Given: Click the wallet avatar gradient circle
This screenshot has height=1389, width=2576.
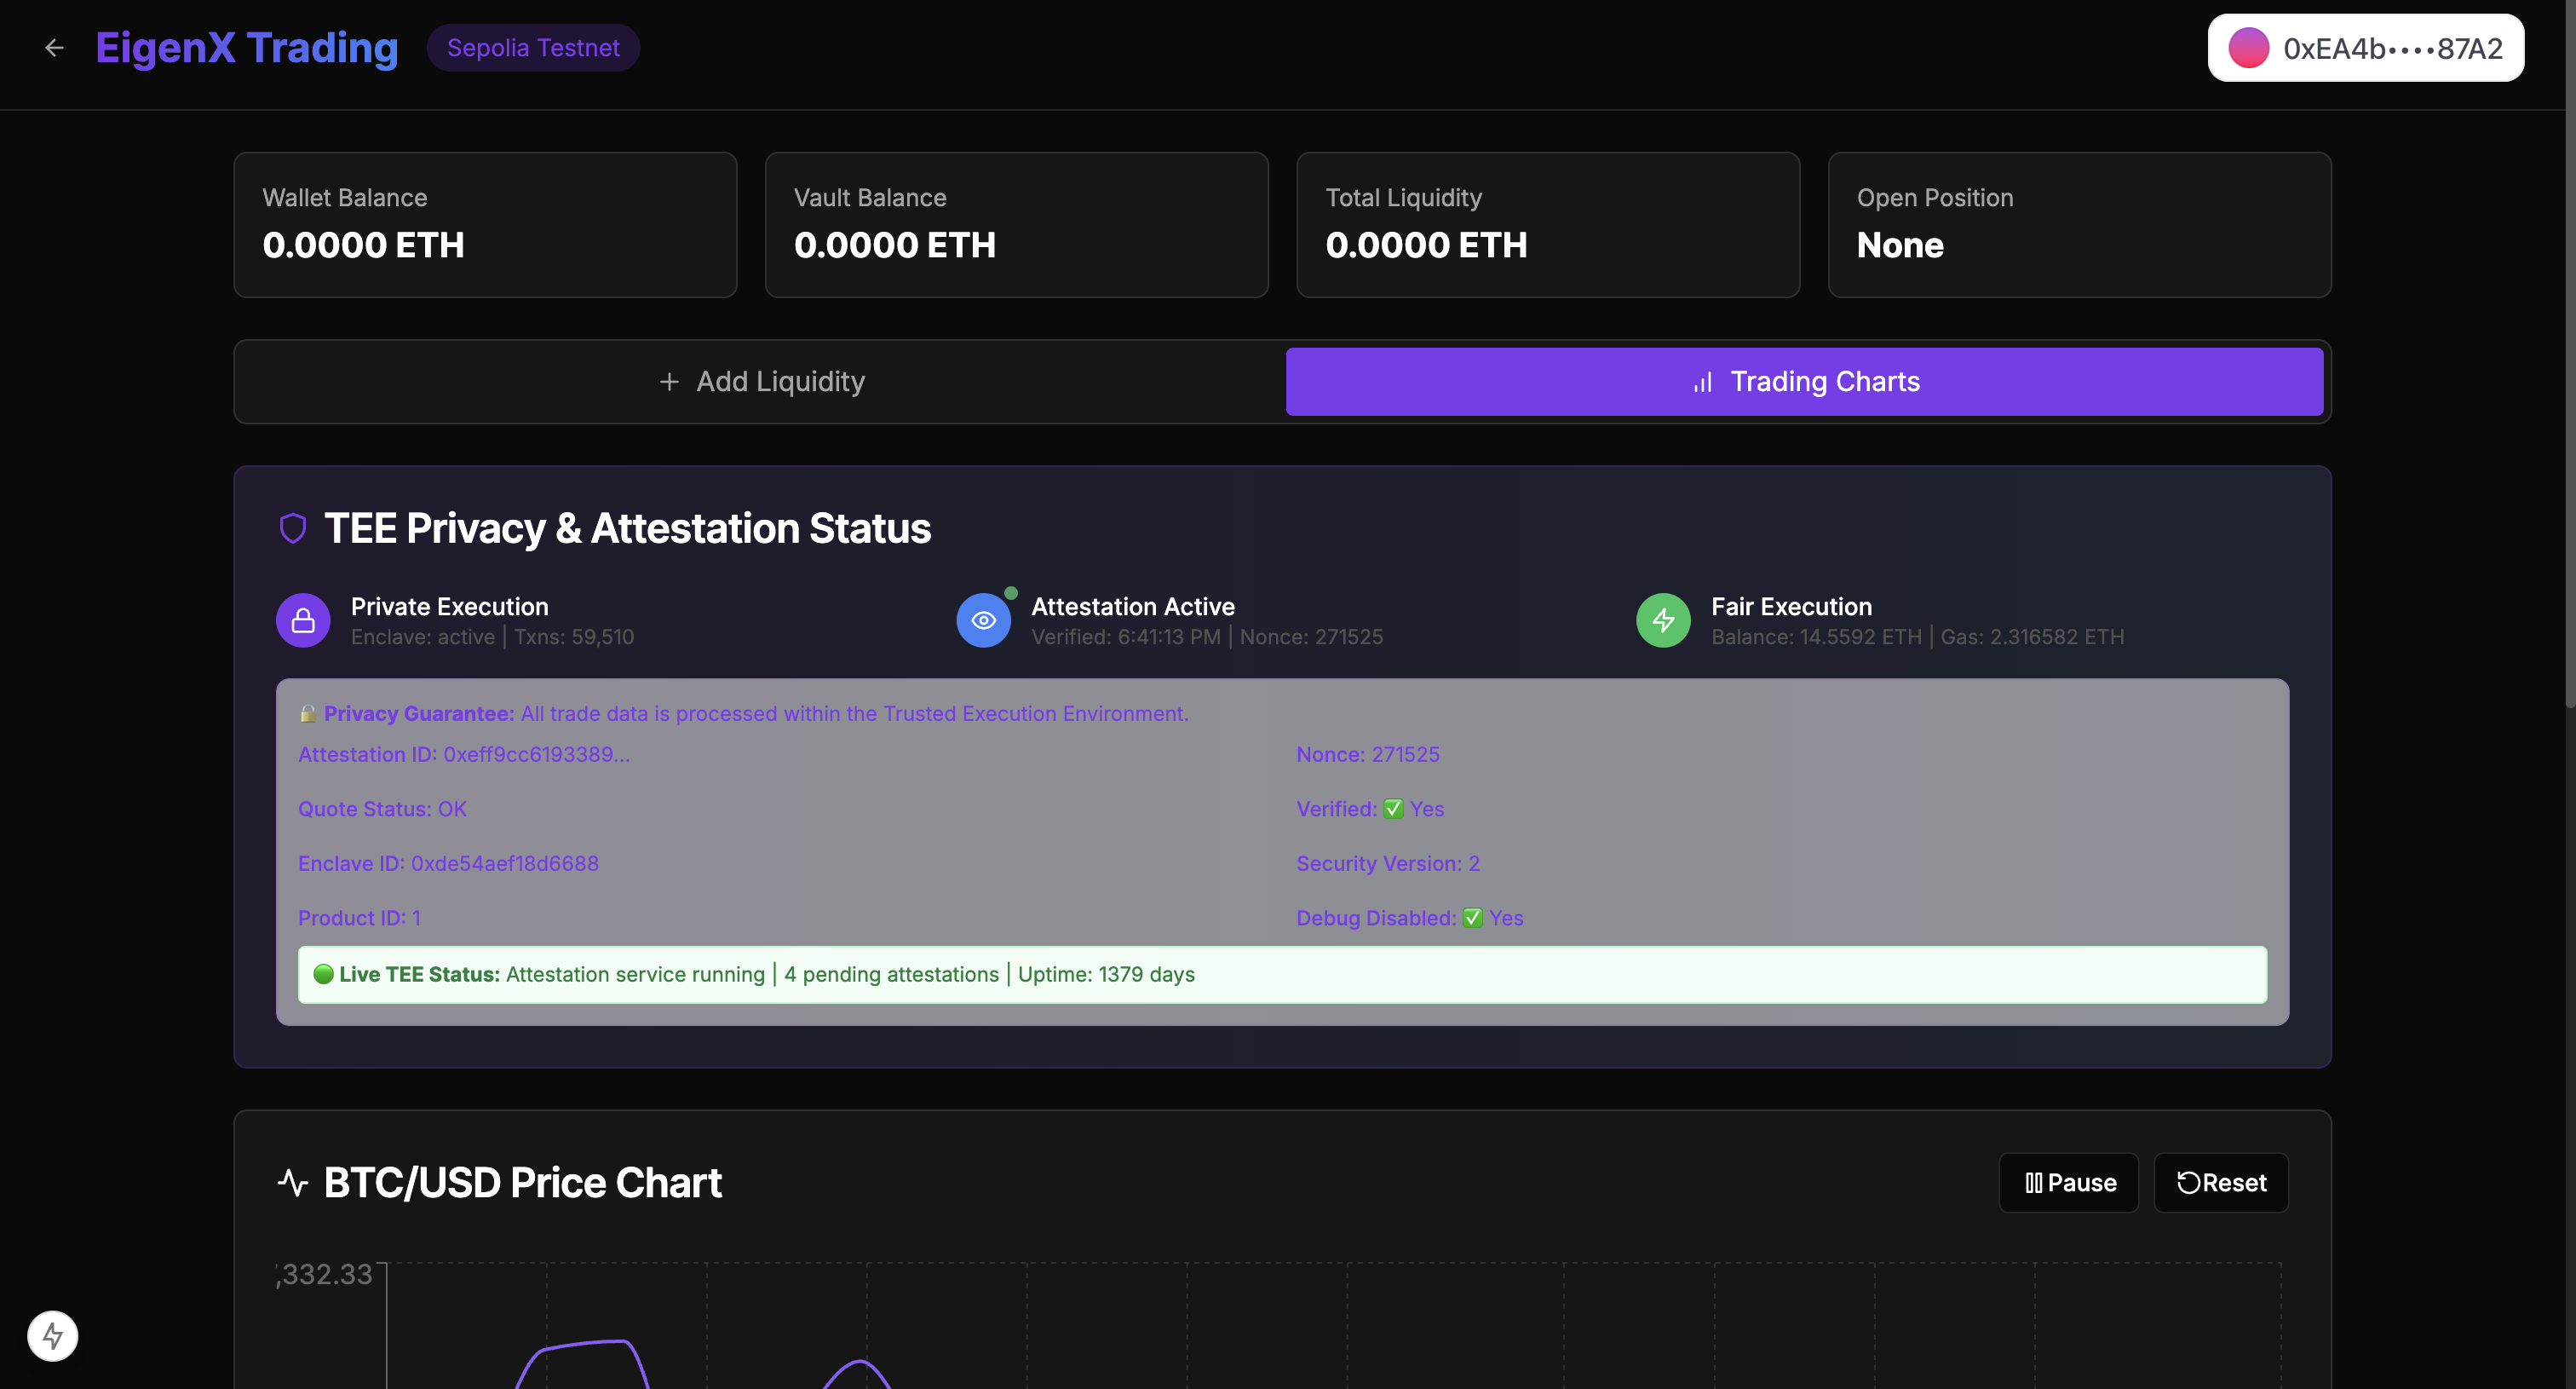Looking at the screenshot, I should (2248, 48).
